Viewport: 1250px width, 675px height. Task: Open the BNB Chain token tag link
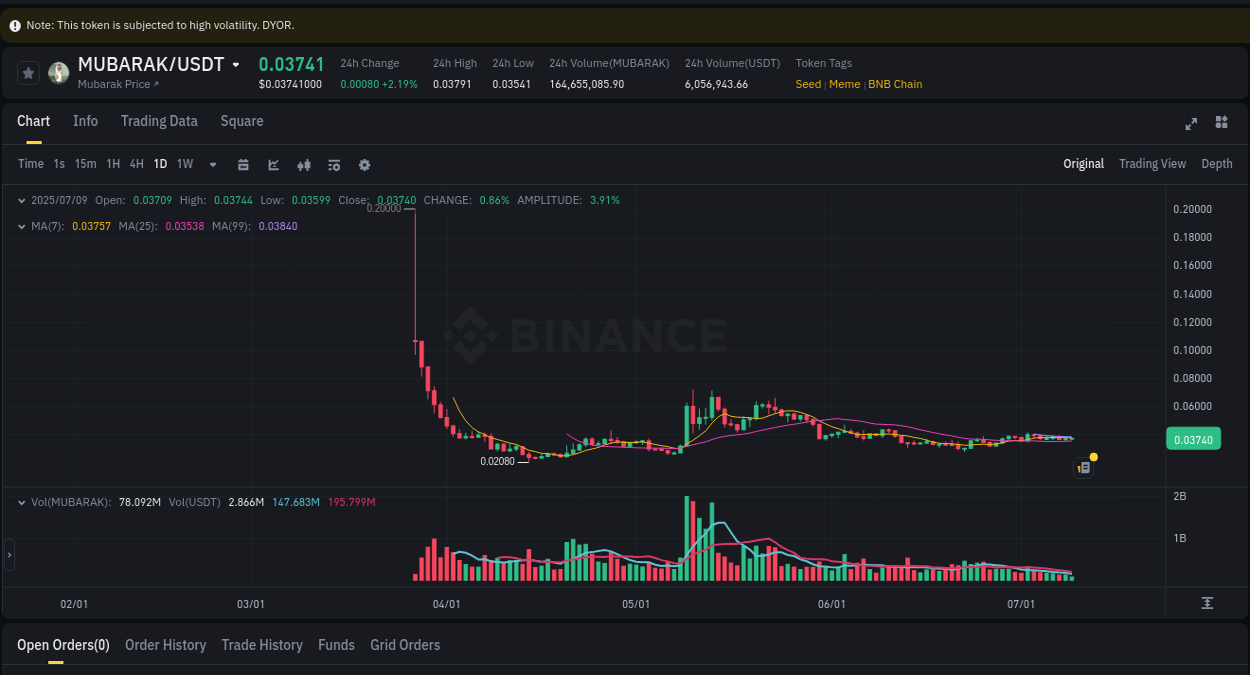click(895, 84)
